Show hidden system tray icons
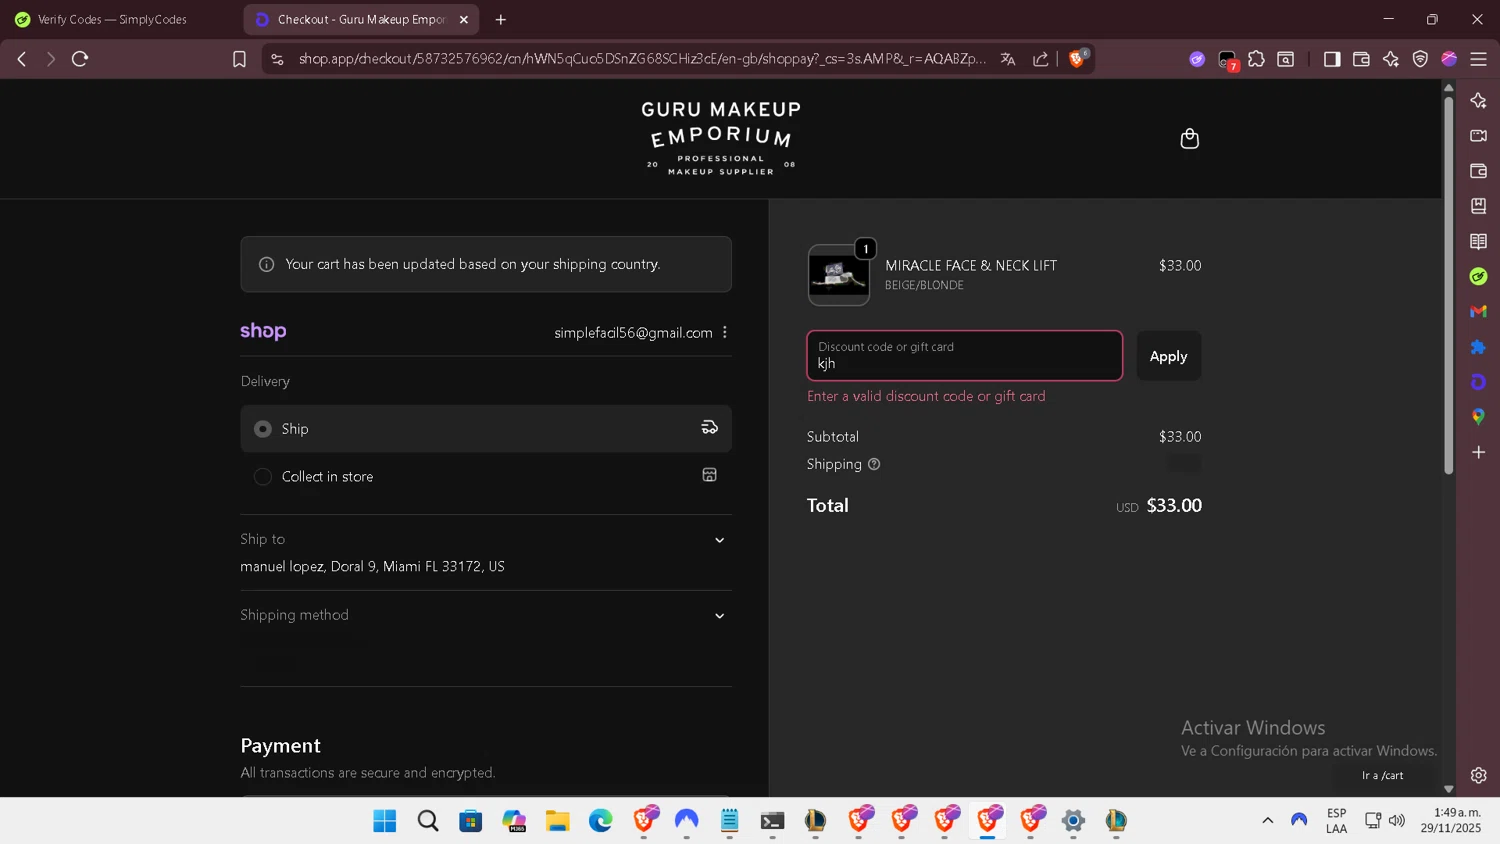1500x844 pixels. point(1267,820)
